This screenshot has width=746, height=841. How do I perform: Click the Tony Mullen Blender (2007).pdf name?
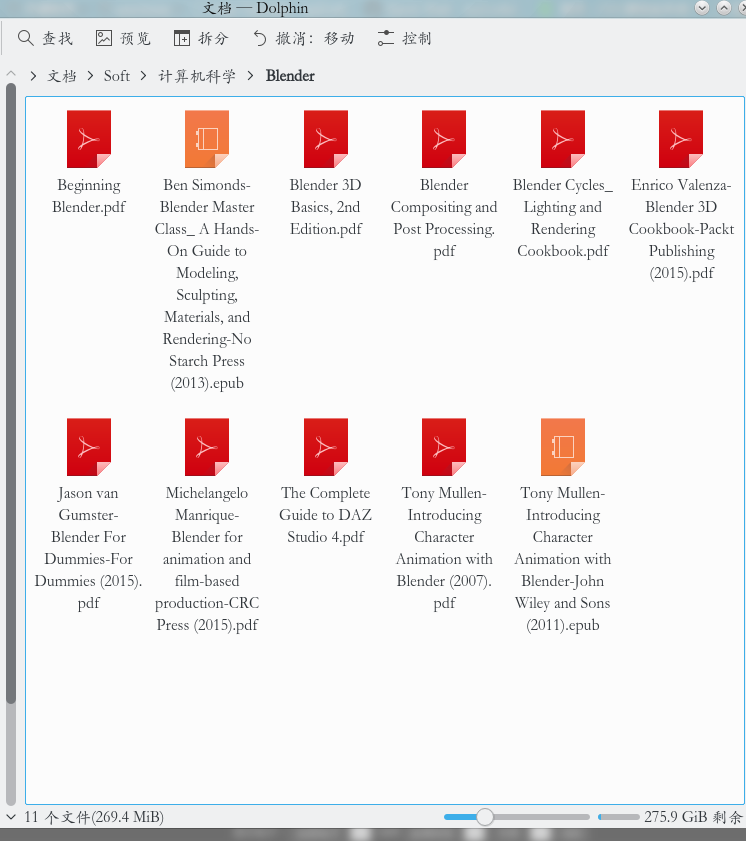pyautogui.click(x=444, y=548)
